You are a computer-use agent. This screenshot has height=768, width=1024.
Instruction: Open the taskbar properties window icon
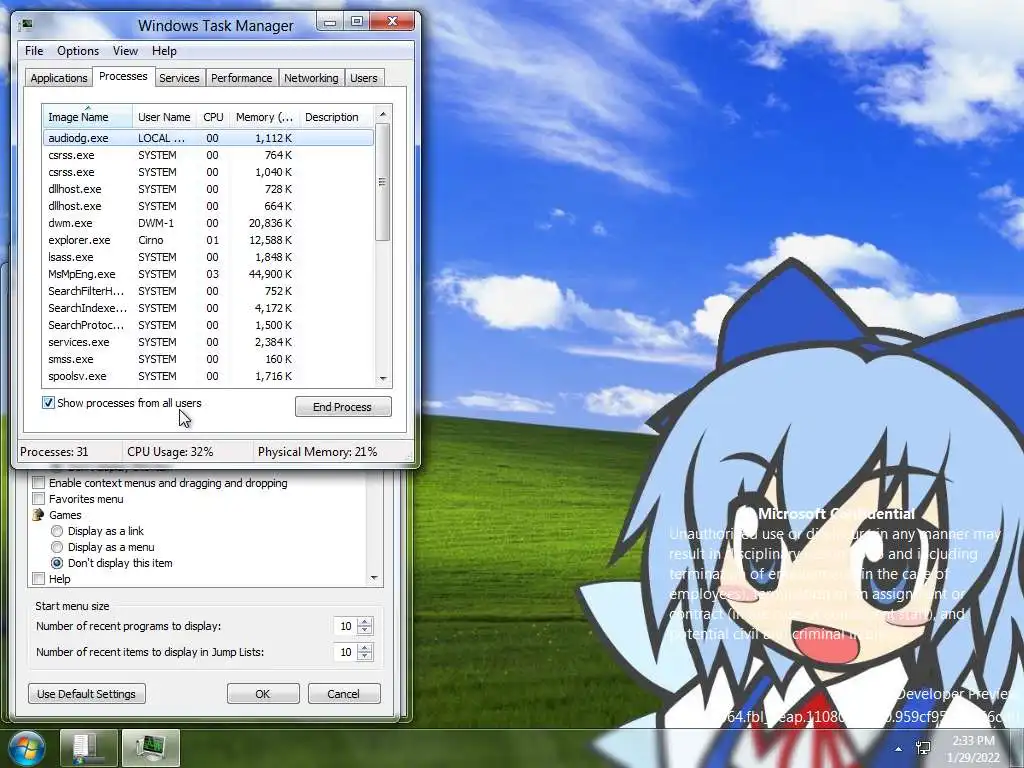coord(88,748)
